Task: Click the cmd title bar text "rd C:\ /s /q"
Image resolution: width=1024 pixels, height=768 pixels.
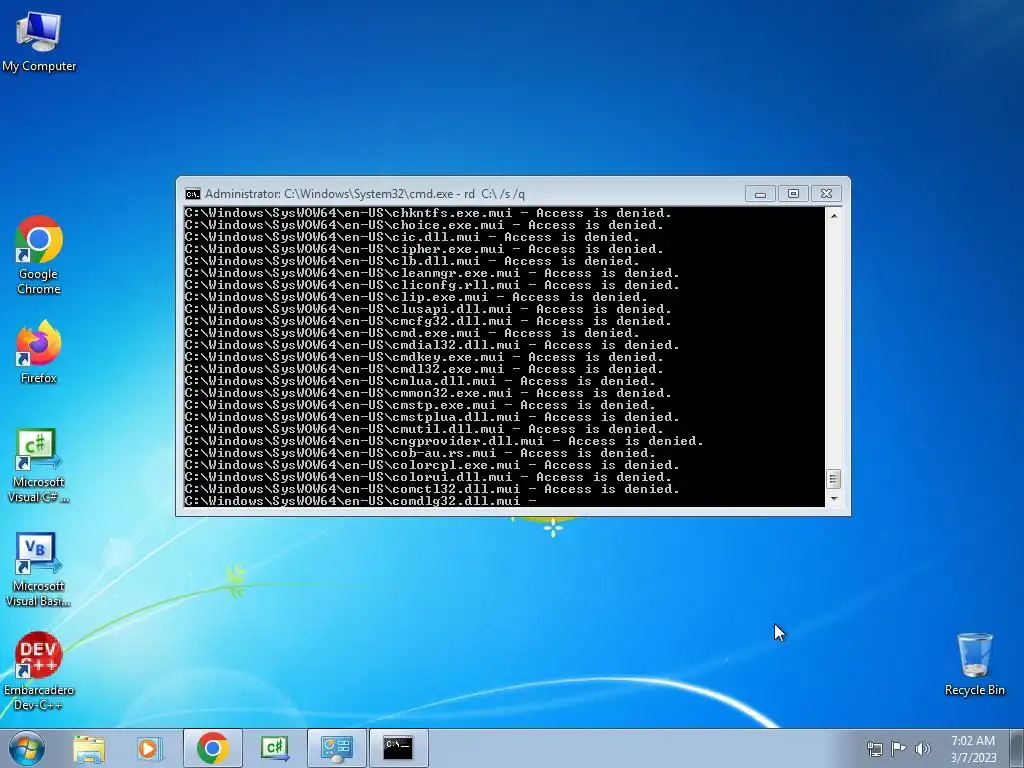Action: pos(494,194)
